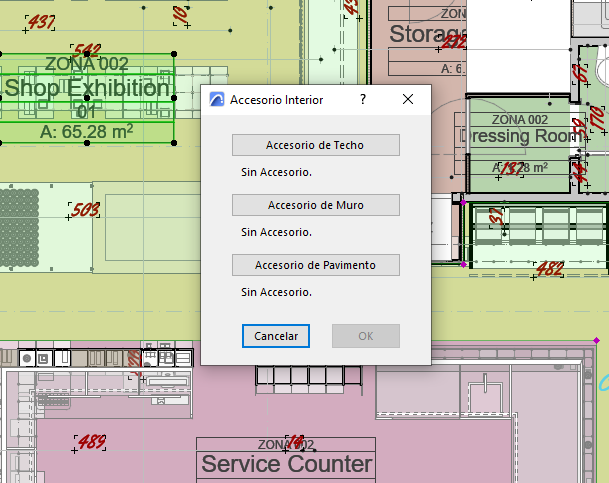
Task: Click the ArchiCAD icon in dialog title
Action: tap(216, 100)
